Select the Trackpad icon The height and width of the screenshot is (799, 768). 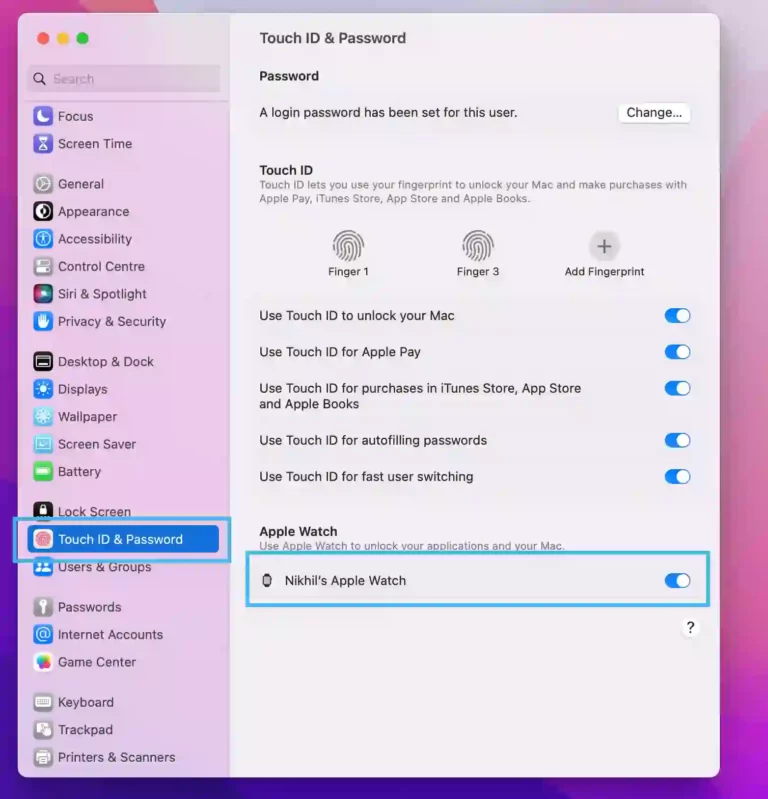tap(43, 730)
